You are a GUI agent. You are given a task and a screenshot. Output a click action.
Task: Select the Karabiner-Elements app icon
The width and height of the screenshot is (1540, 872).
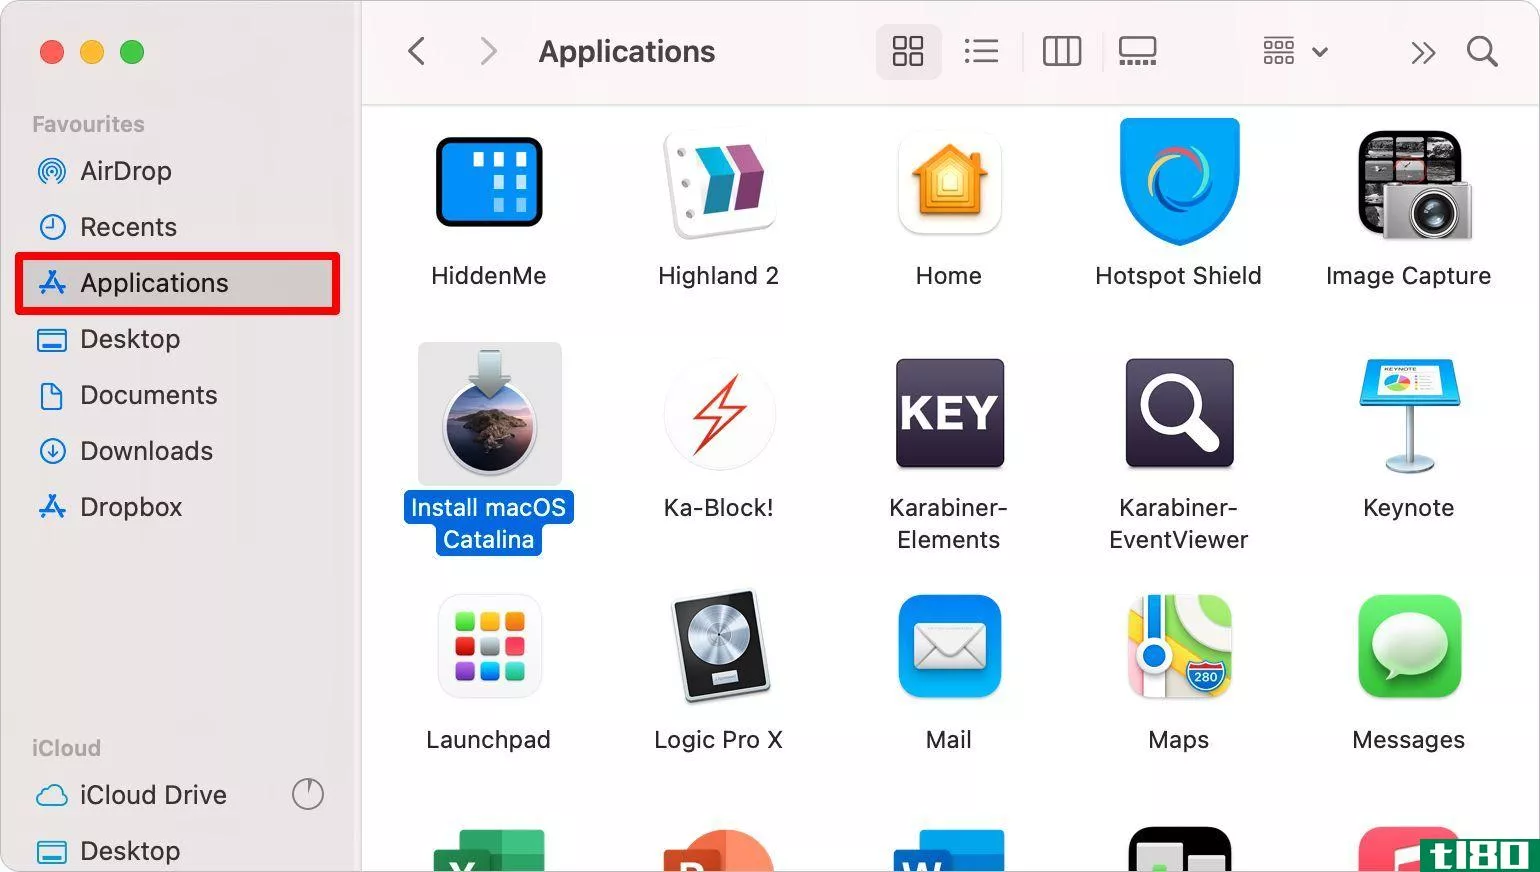[949, 413]
